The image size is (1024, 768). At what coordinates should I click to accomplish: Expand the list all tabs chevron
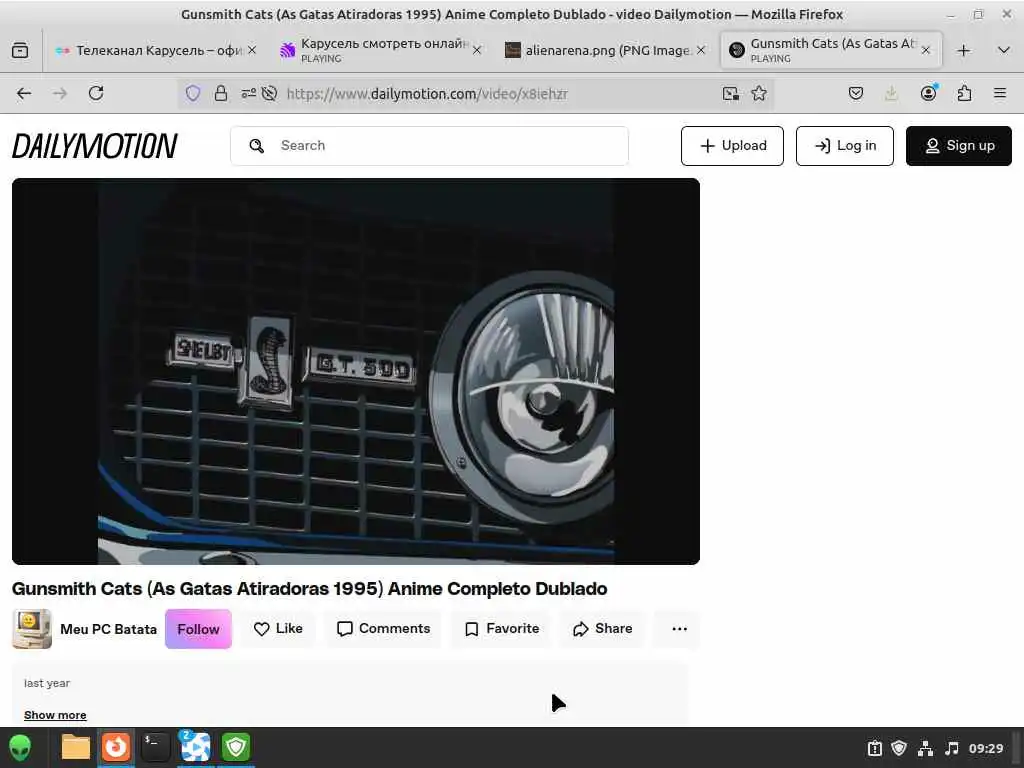1004,50
